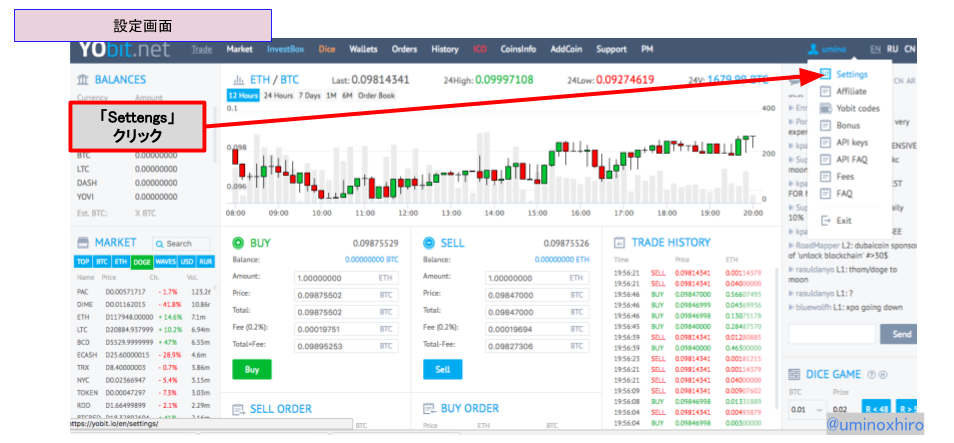954x443 pixels.
Task: Click the Market Search field
Action: [x=181, y=243]
